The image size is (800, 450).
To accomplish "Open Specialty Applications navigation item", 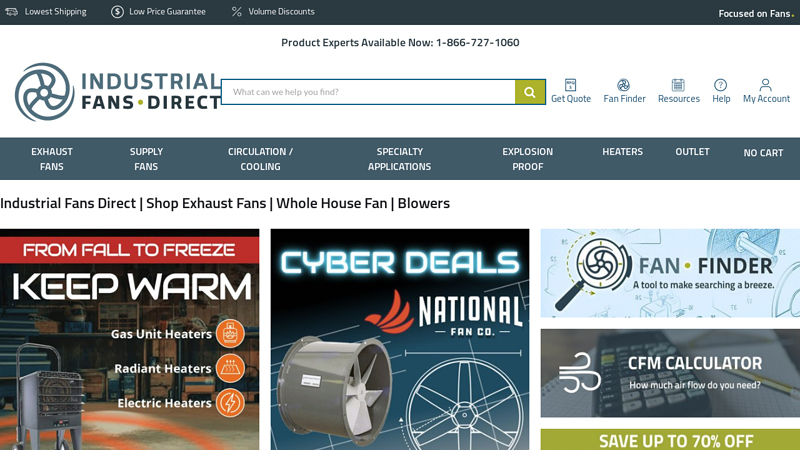I will tap(399, 159).
